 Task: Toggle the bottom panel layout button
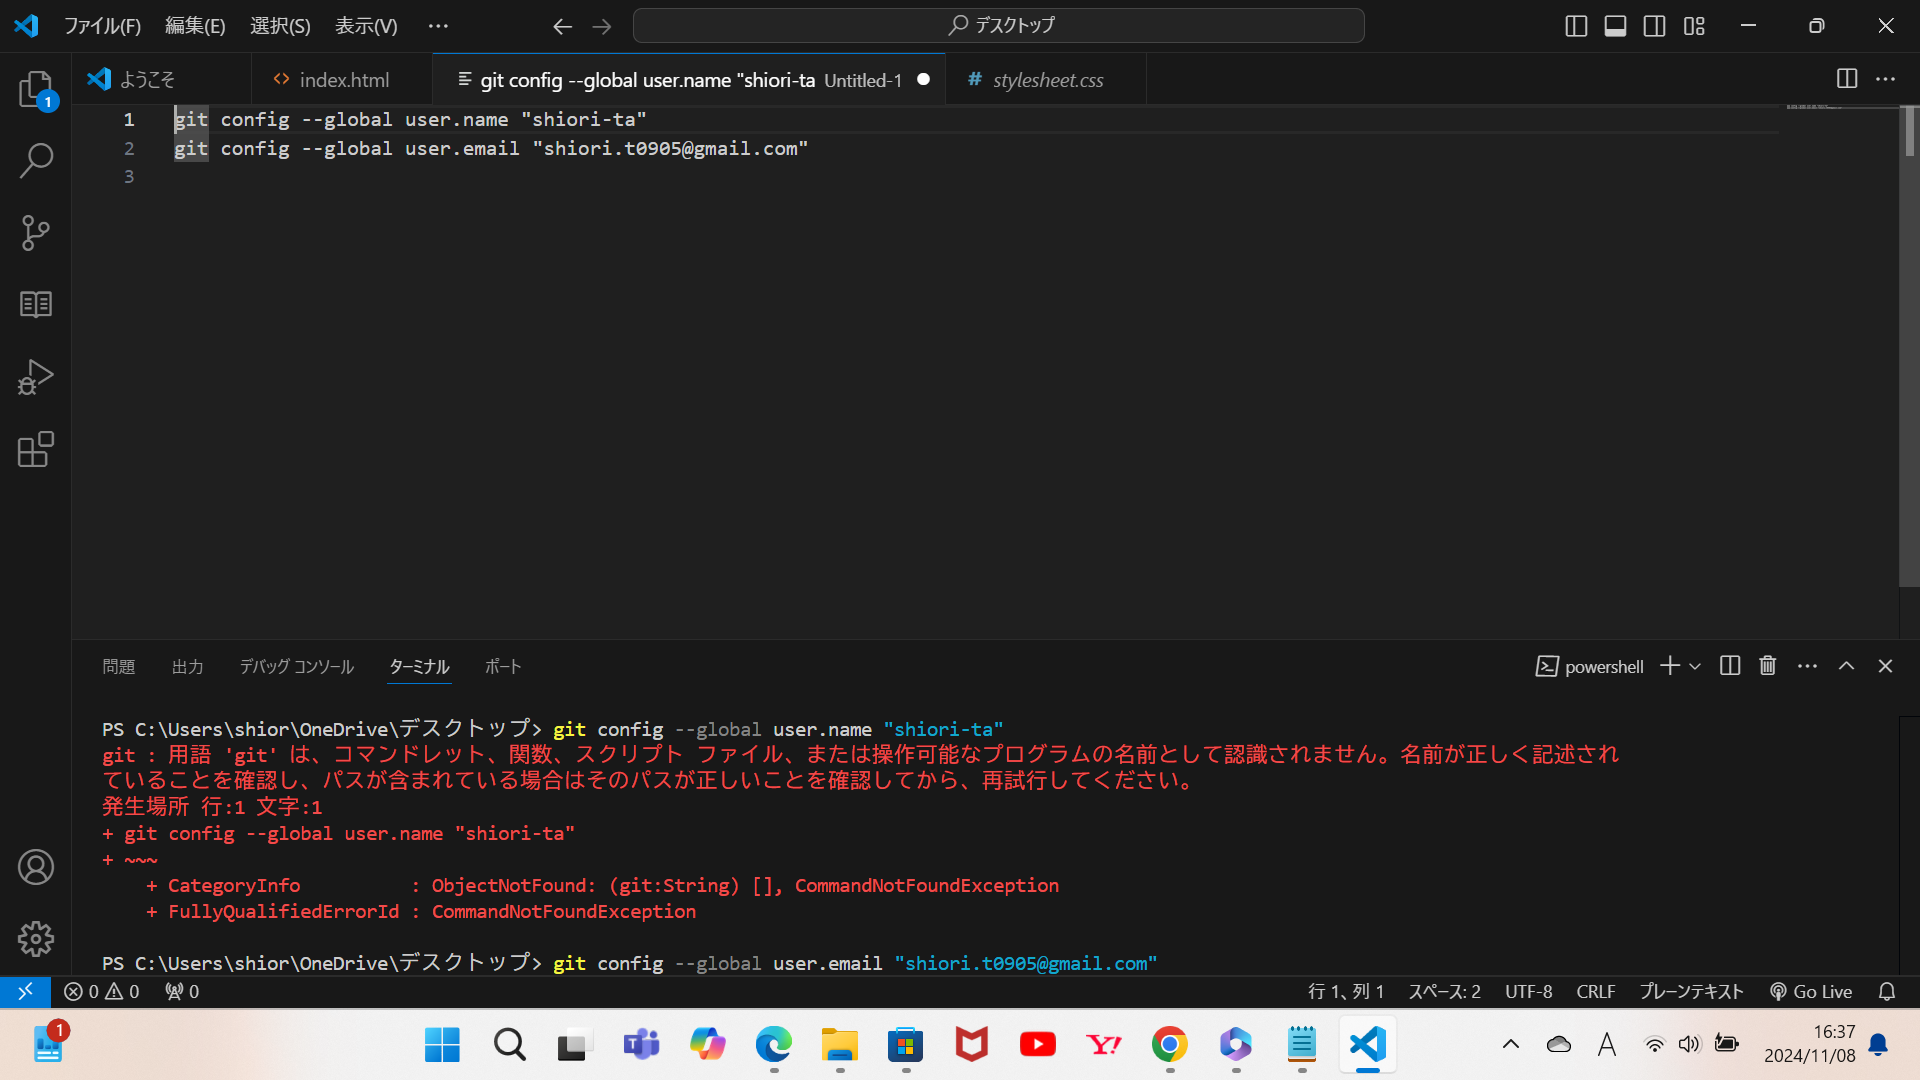[1615, 26]
